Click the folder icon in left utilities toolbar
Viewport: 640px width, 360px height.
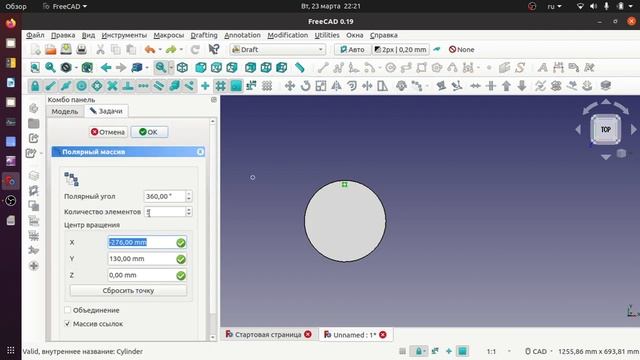coord(33,123)
